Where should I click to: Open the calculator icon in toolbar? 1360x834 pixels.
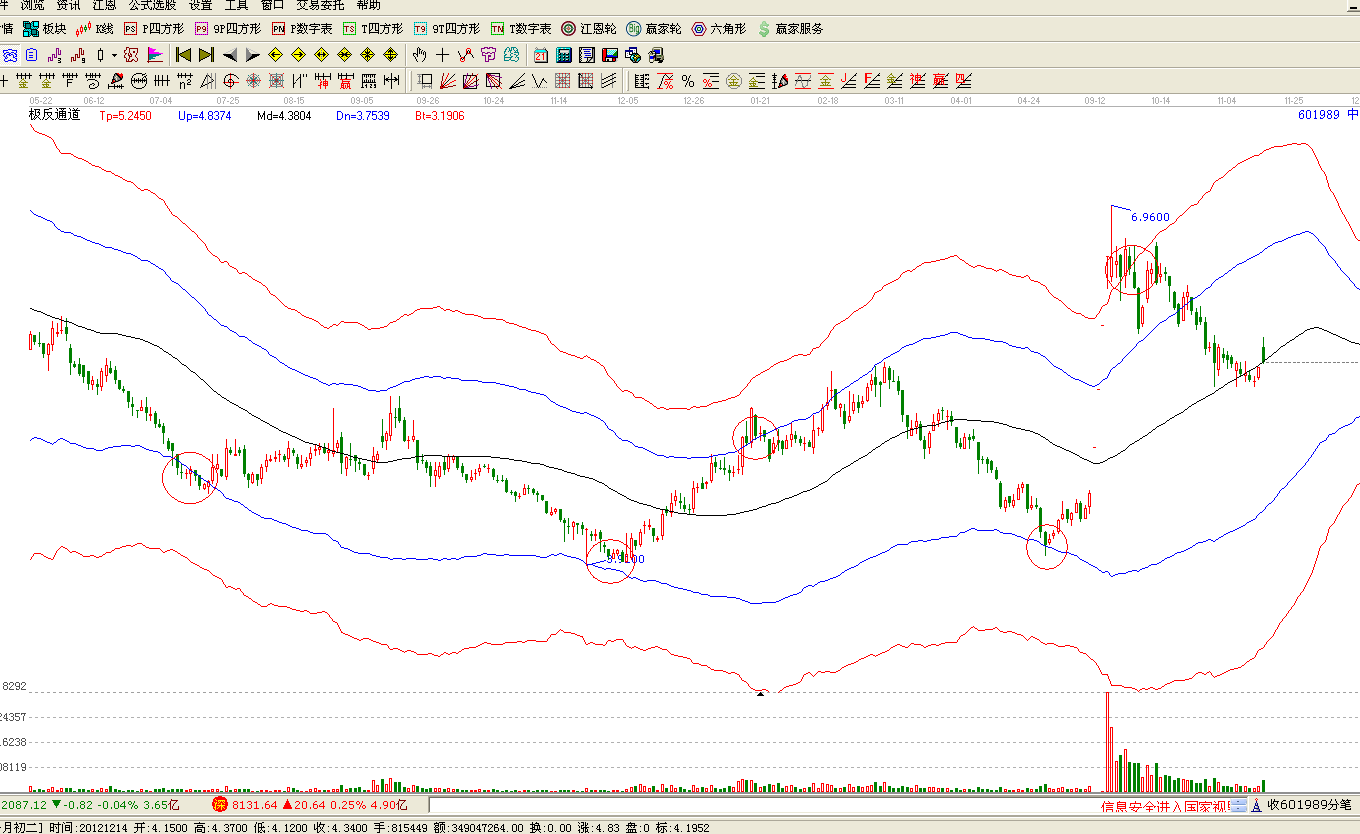(x=564, y=54)
